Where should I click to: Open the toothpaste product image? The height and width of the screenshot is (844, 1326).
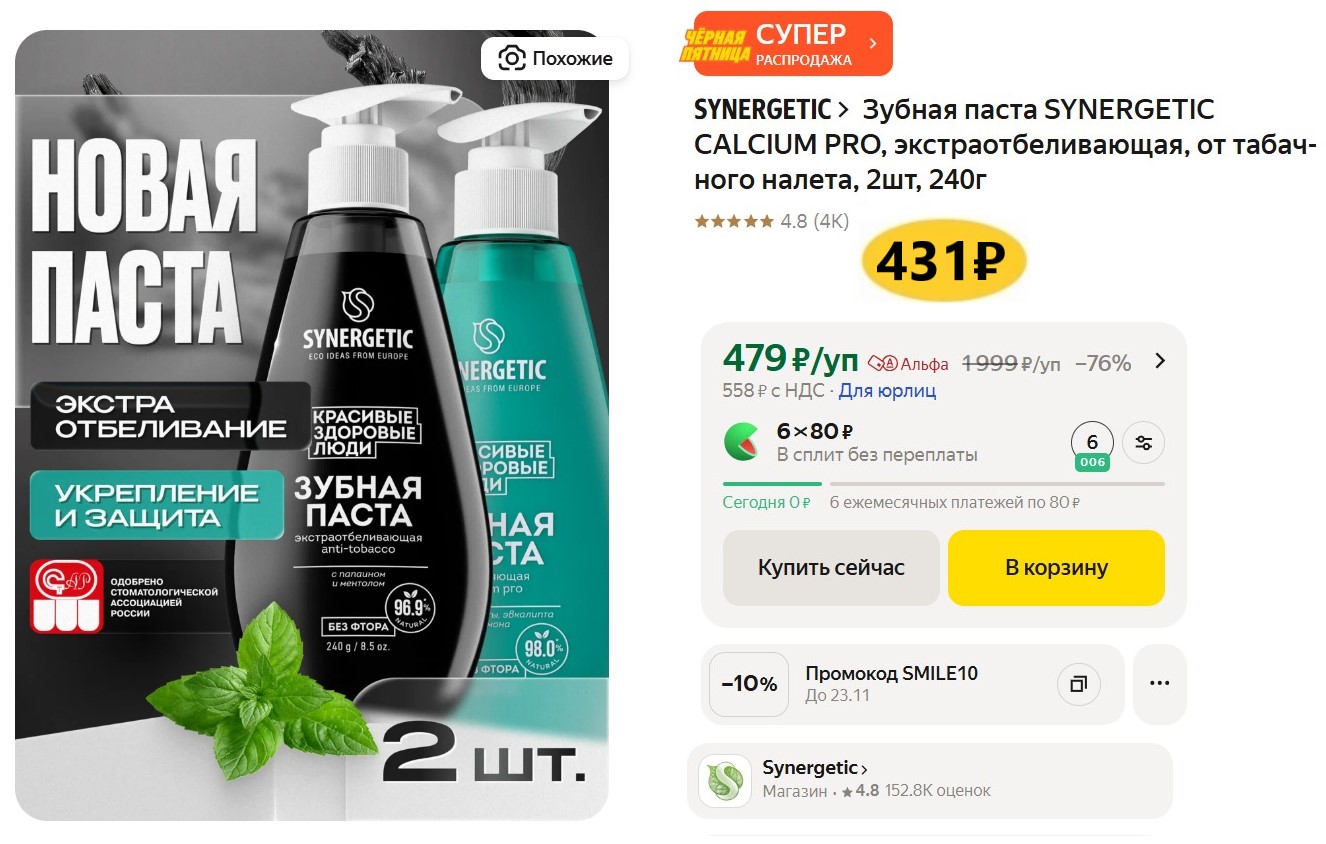click(x=312, y=425)
